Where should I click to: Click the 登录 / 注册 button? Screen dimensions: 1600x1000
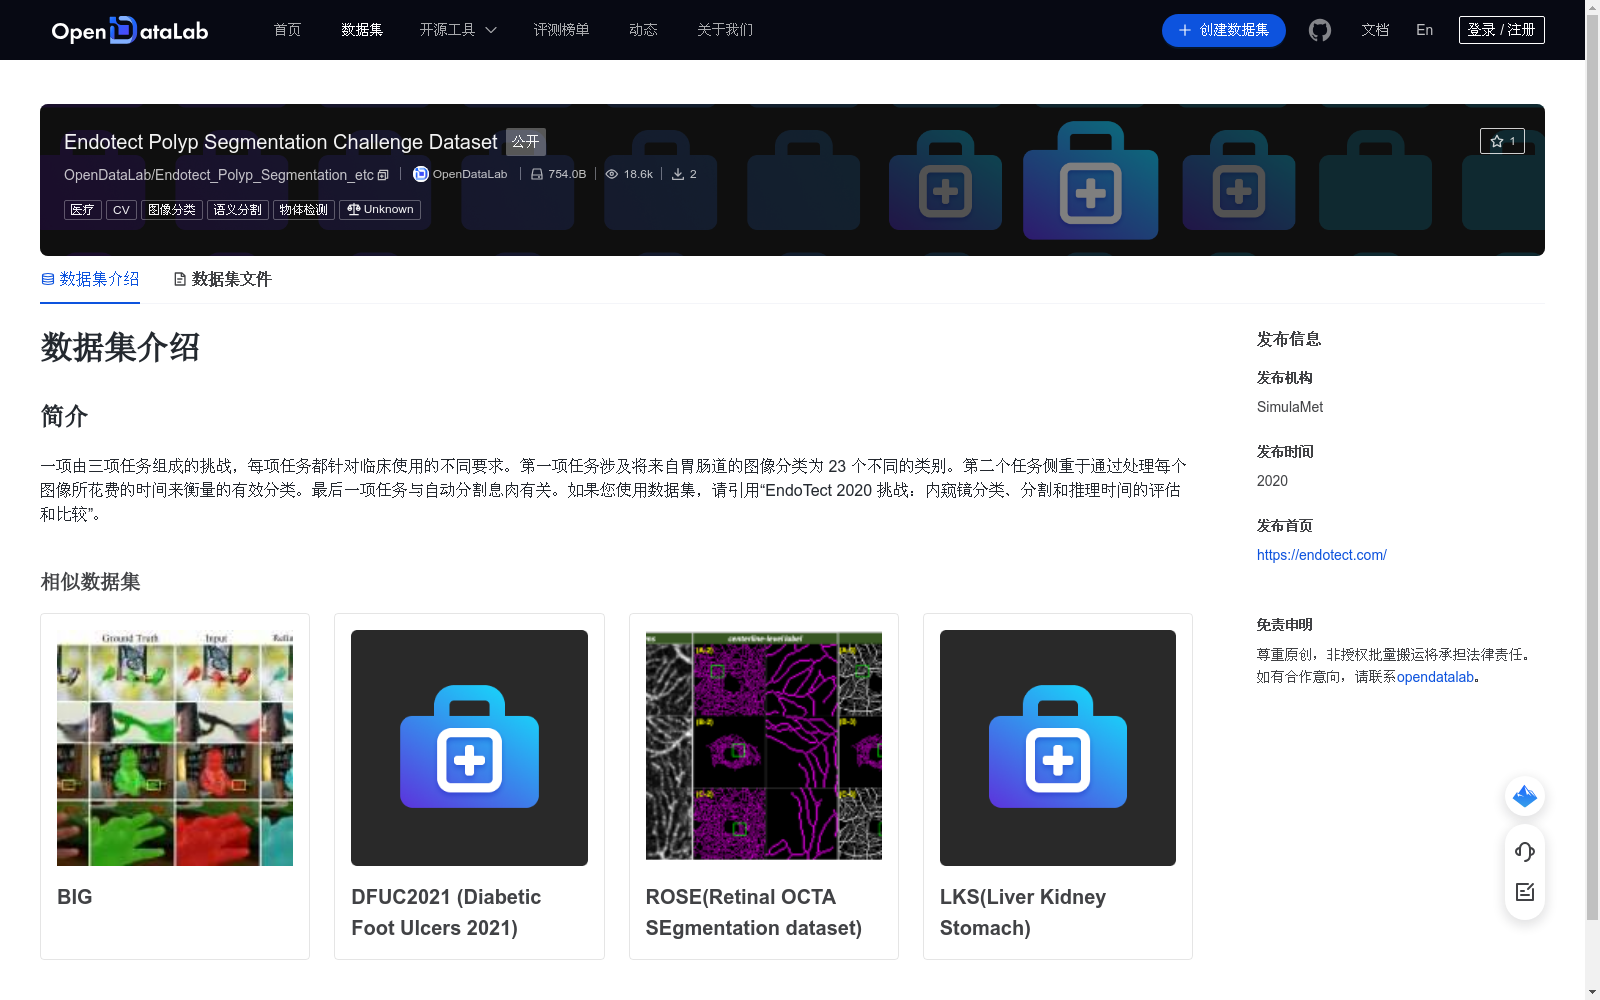point(1501,30)
